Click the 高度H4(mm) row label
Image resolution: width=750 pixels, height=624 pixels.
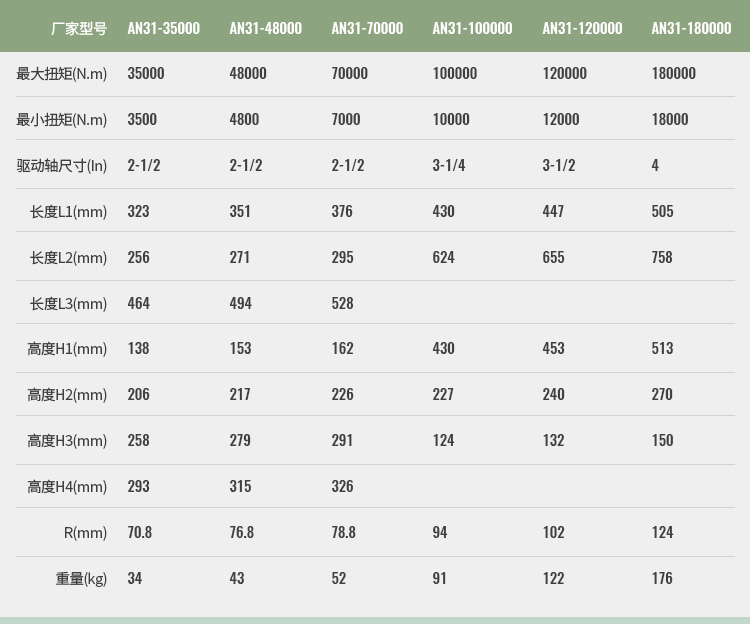pos(67,486)
